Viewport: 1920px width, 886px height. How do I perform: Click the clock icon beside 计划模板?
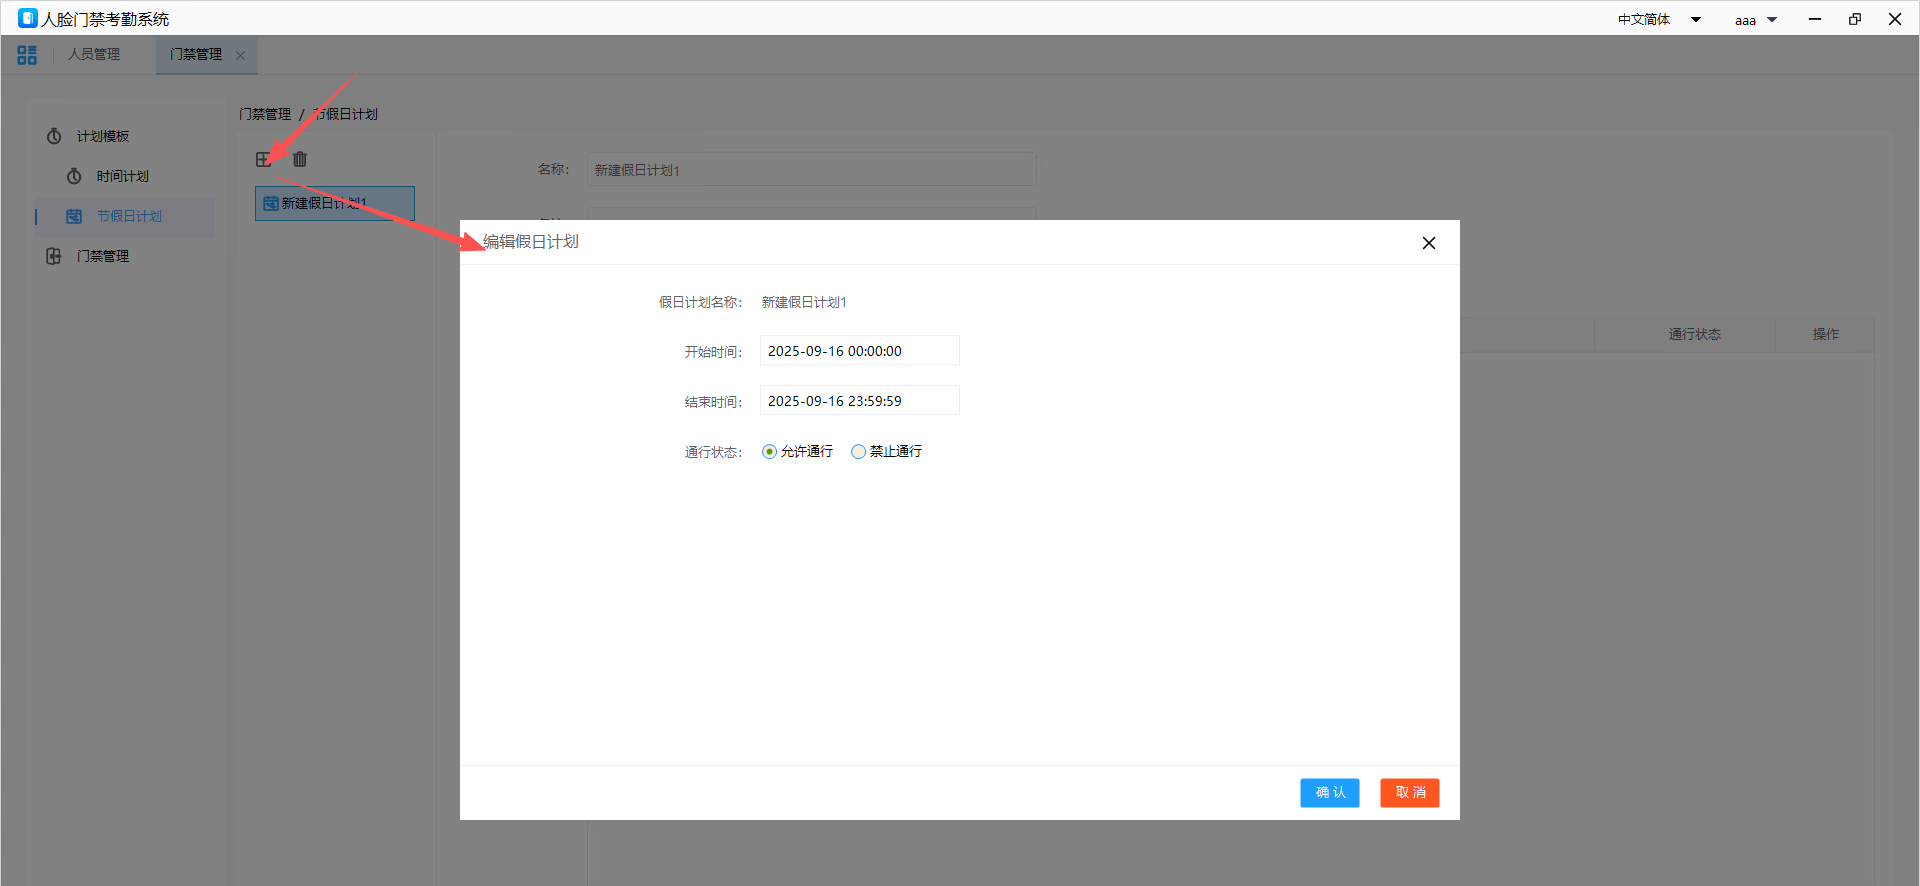(x=54, y=136)
